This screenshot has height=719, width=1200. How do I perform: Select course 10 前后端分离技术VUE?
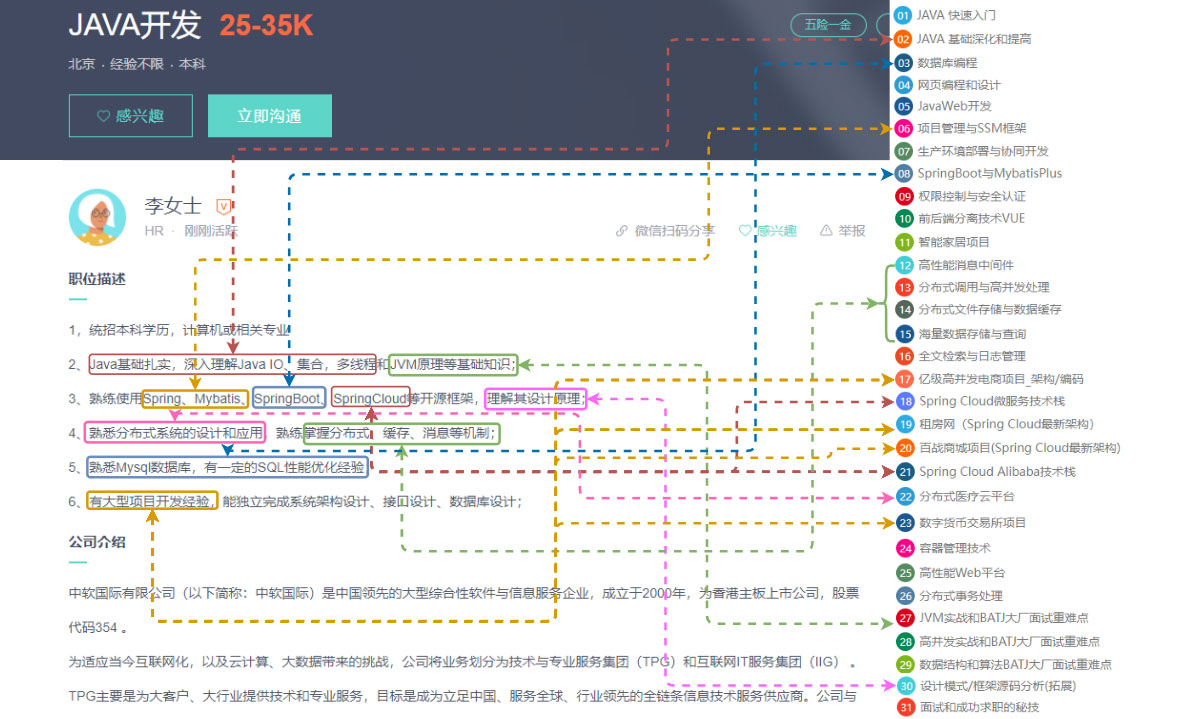click(960, 218)
